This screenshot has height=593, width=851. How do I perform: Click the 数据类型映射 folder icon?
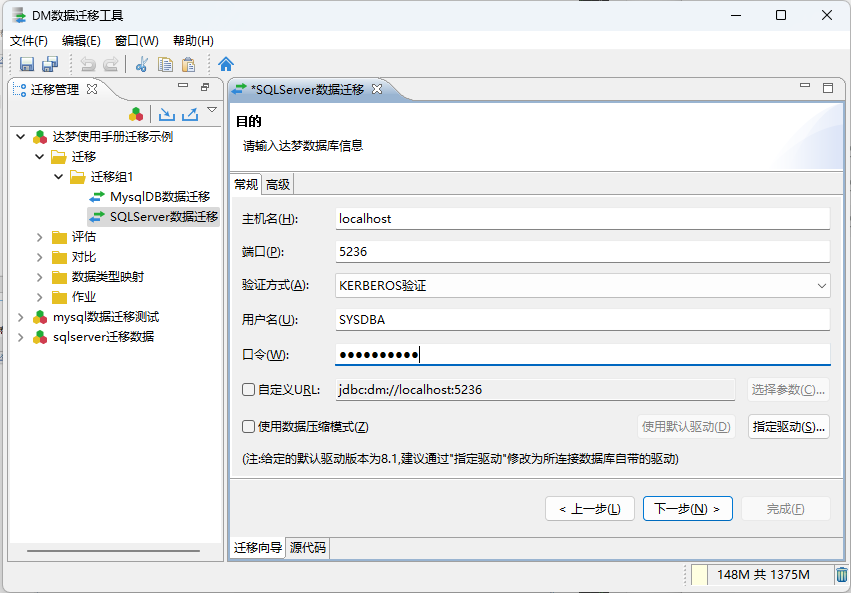click(x=59, y=277)
